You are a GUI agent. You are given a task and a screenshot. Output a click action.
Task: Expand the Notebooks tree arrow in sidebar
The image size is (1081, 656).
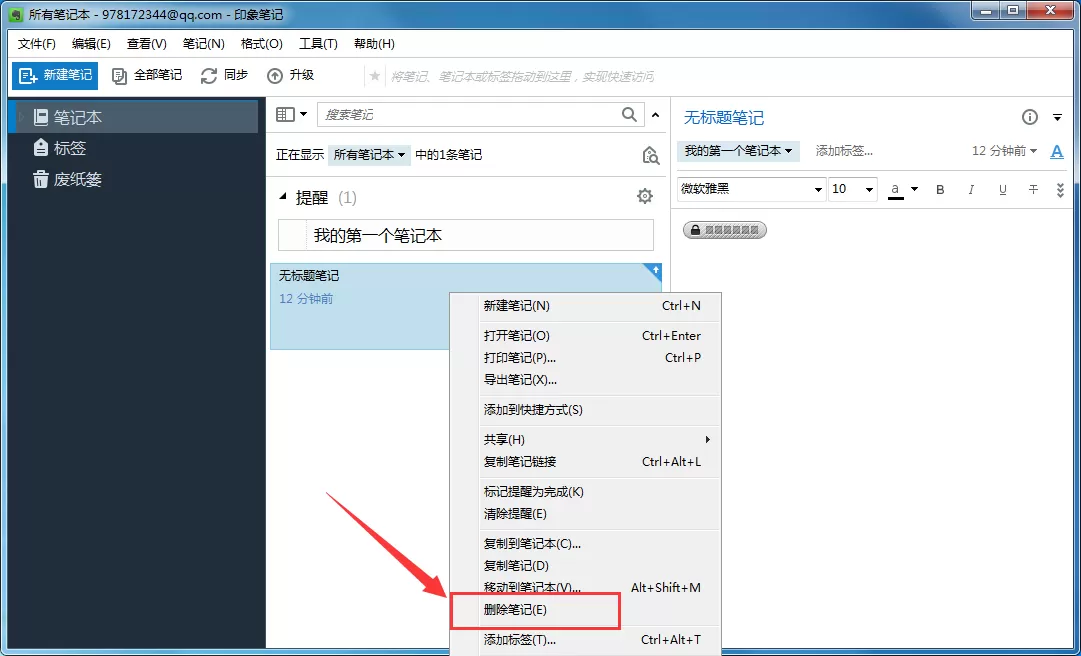21,117
